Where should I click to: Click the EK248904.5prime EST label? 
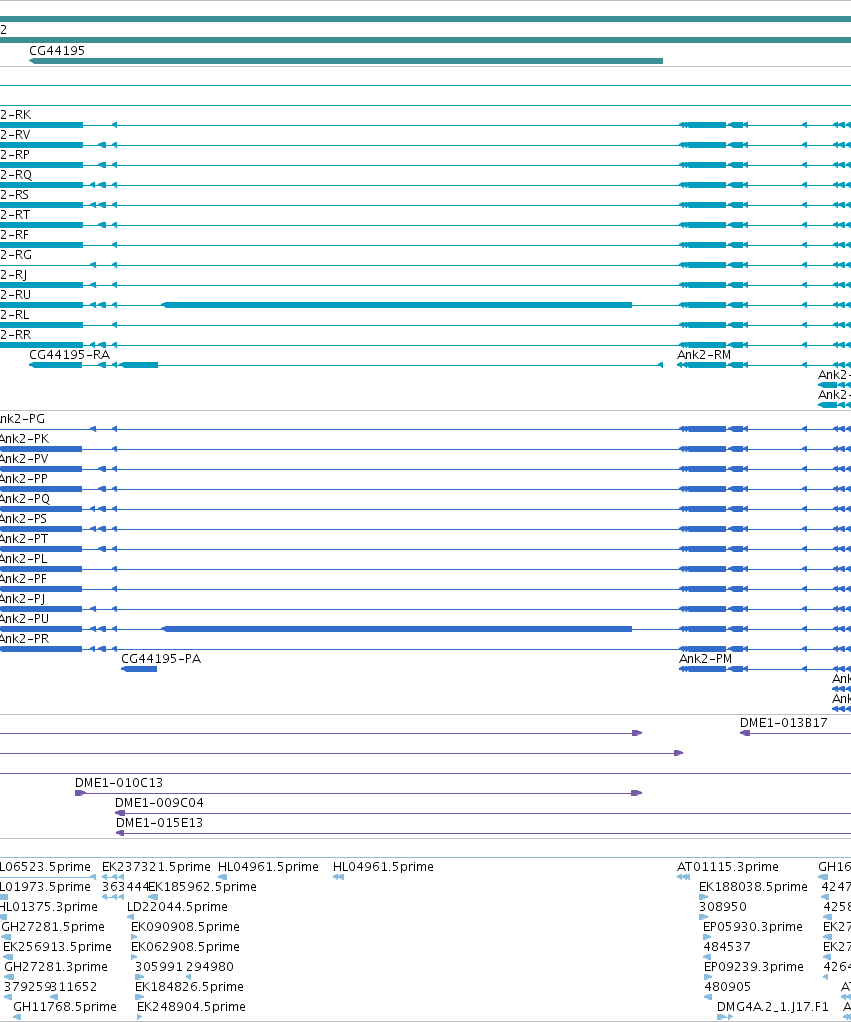point(192,1007)
